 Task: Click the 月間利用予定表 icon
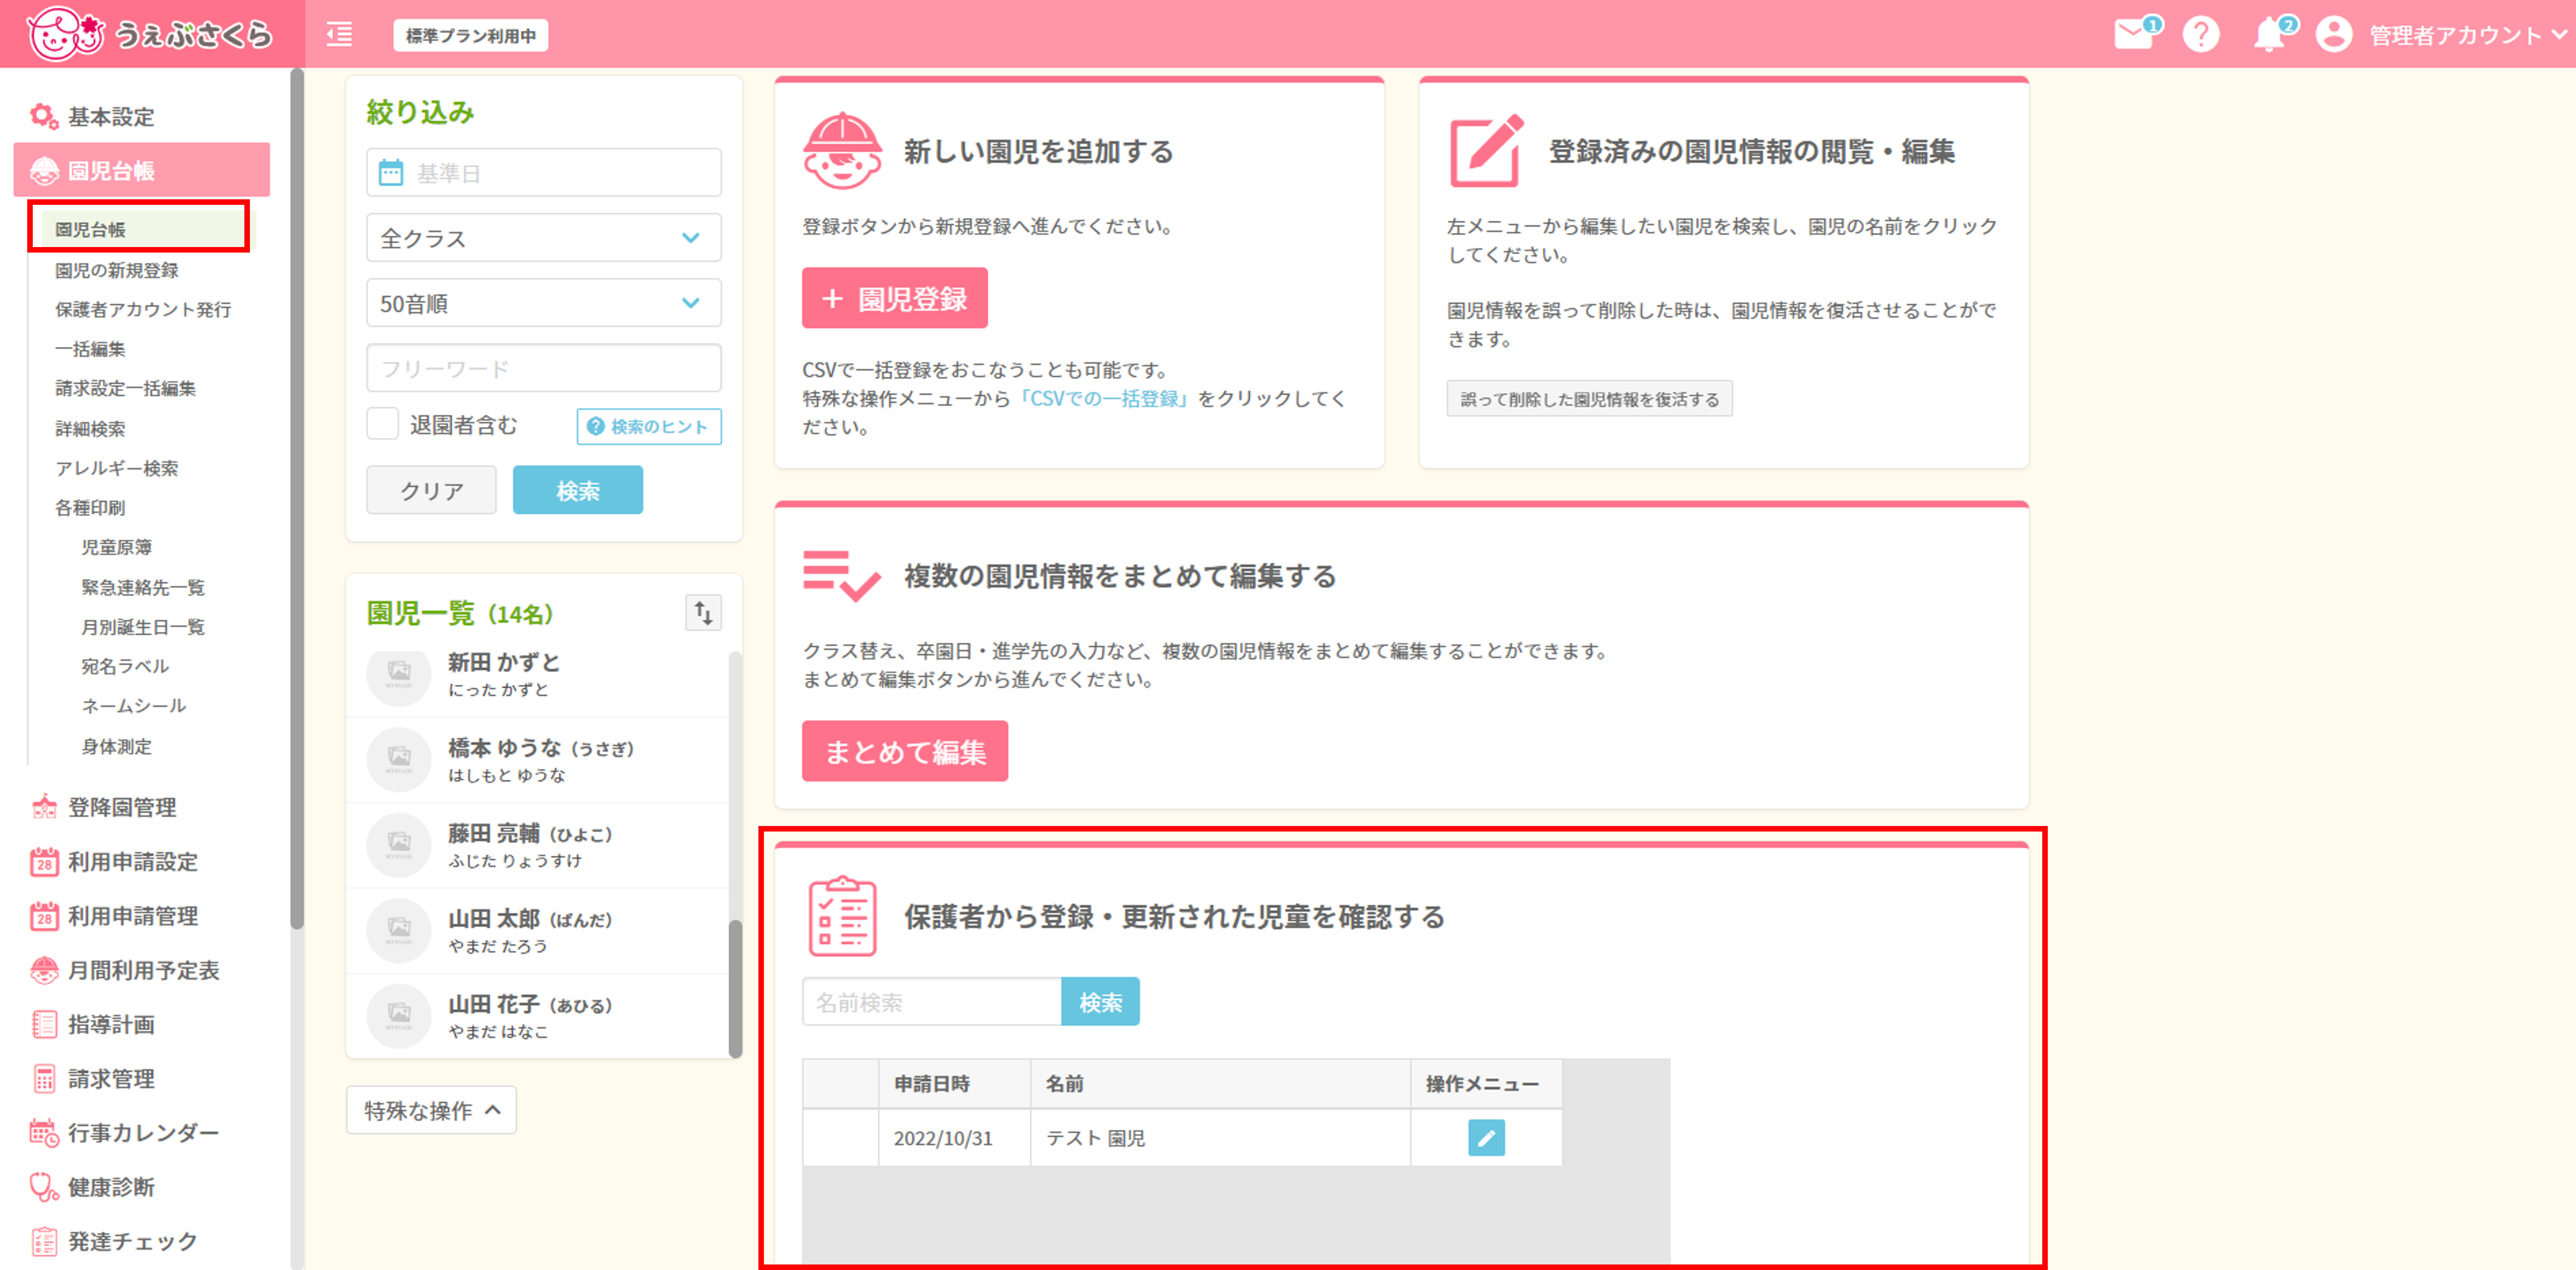[44, 970]
